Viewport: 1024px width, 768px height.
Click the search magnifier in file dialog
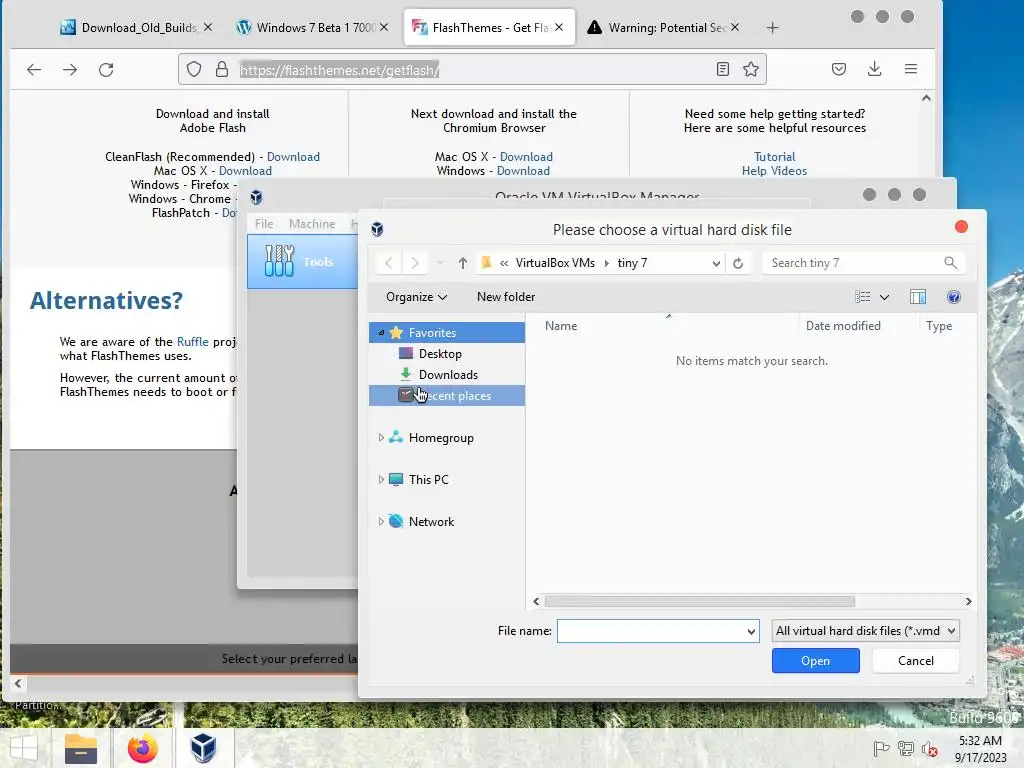(x=950, y=263)
